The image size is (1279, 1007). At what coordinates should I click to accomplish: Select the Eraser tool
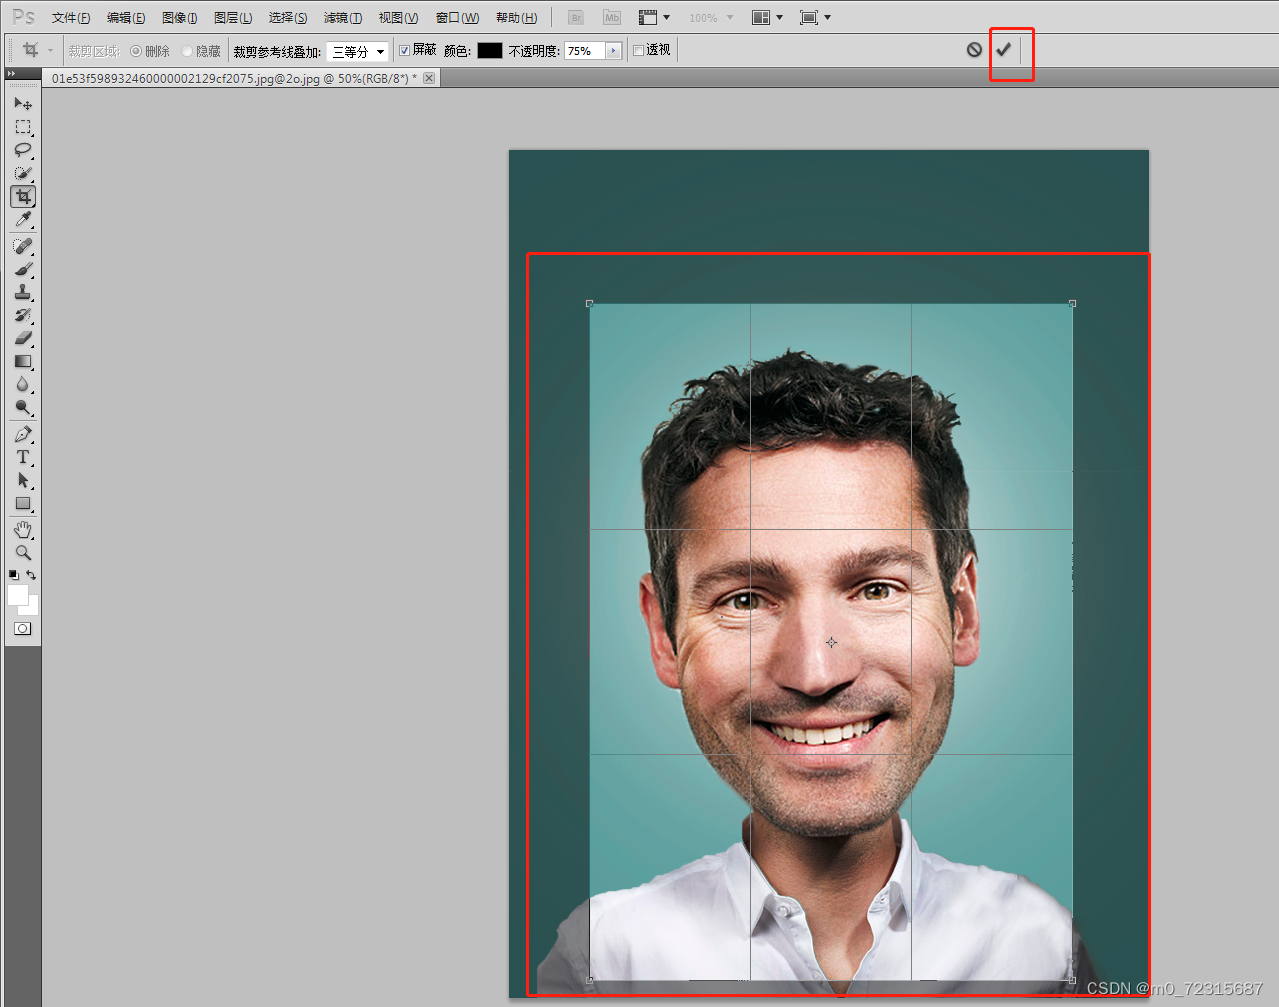tap(23, 338)
